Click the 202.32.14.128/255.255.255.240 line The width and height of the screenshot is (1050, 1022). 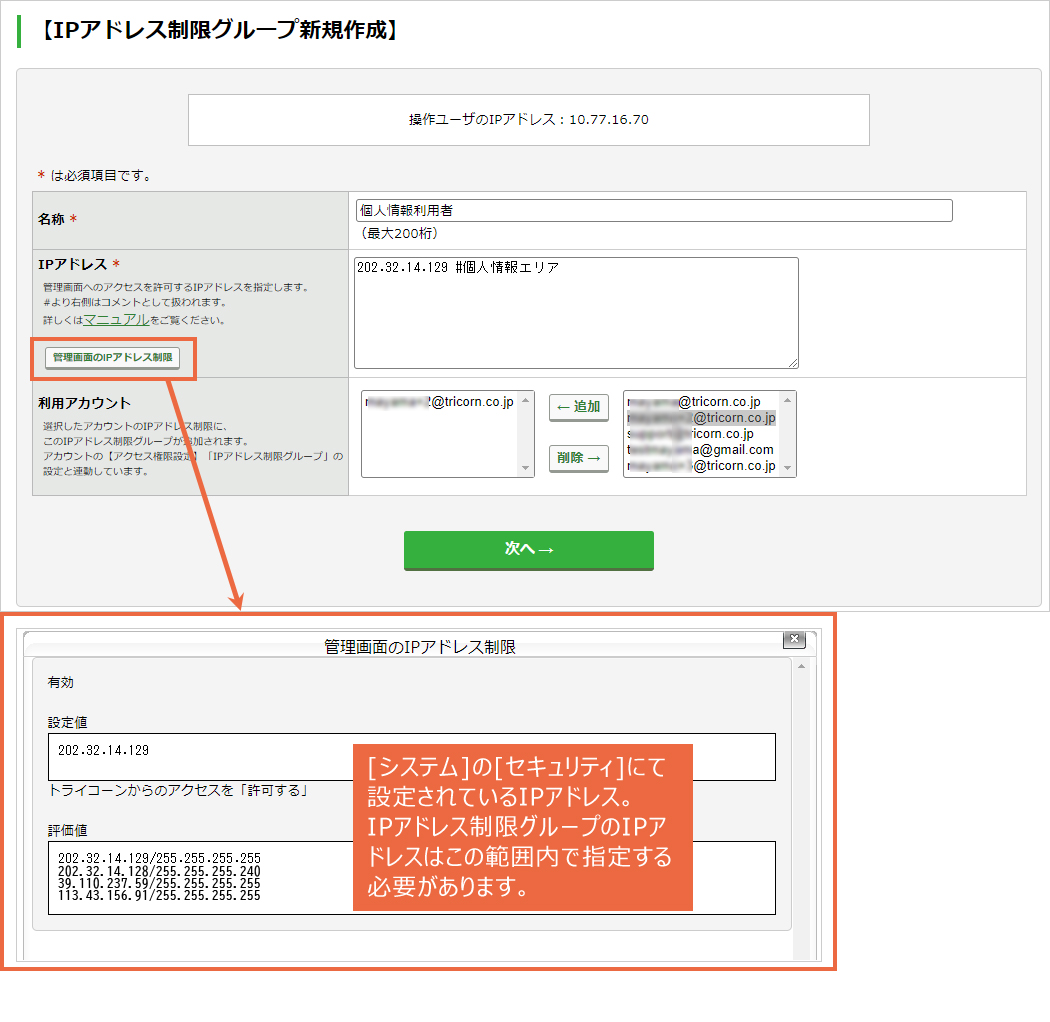point(159,871)
